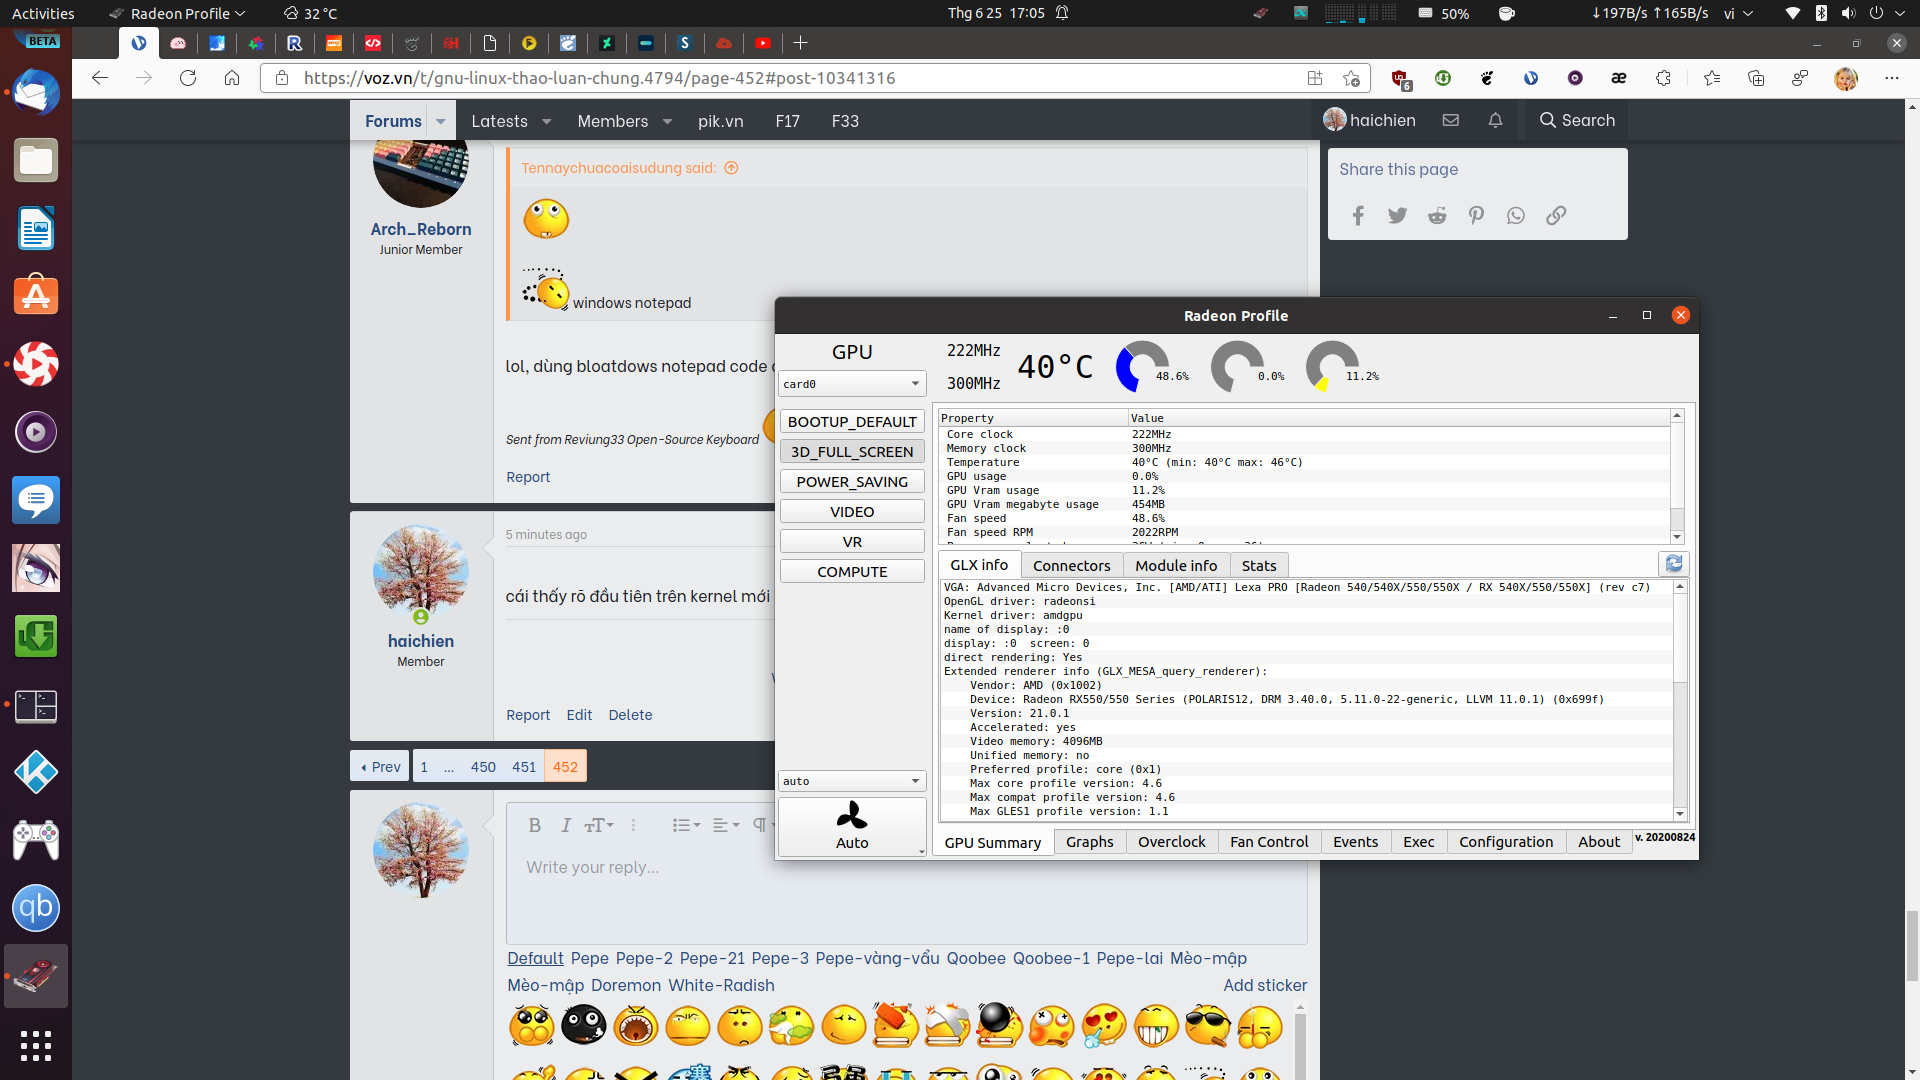Apply bold formatting in reply editor
This screenshot has width=1920, height=1080.
tap(534, 825)
